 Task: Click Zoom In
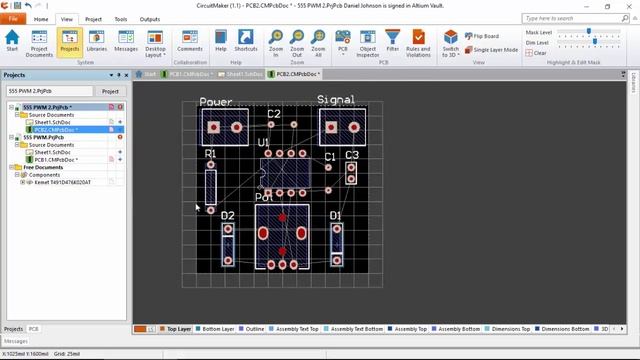point(276,43)
